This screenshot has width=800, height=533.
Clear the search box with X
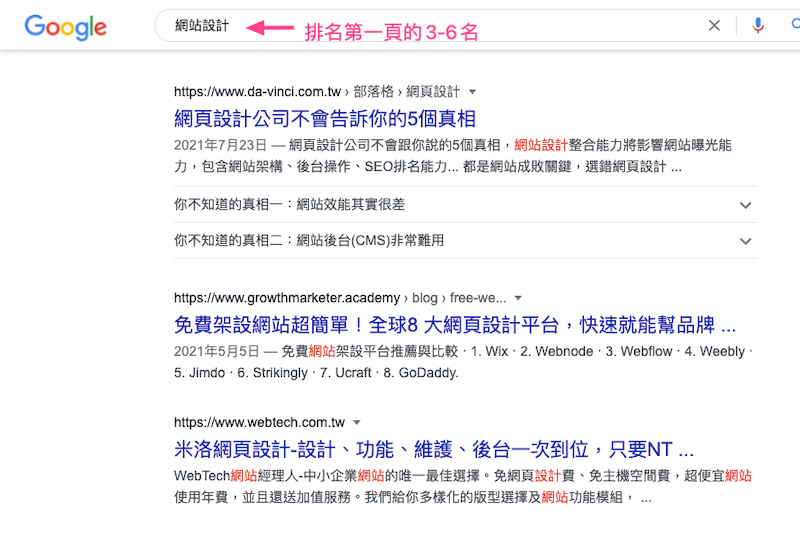(714, 25)
